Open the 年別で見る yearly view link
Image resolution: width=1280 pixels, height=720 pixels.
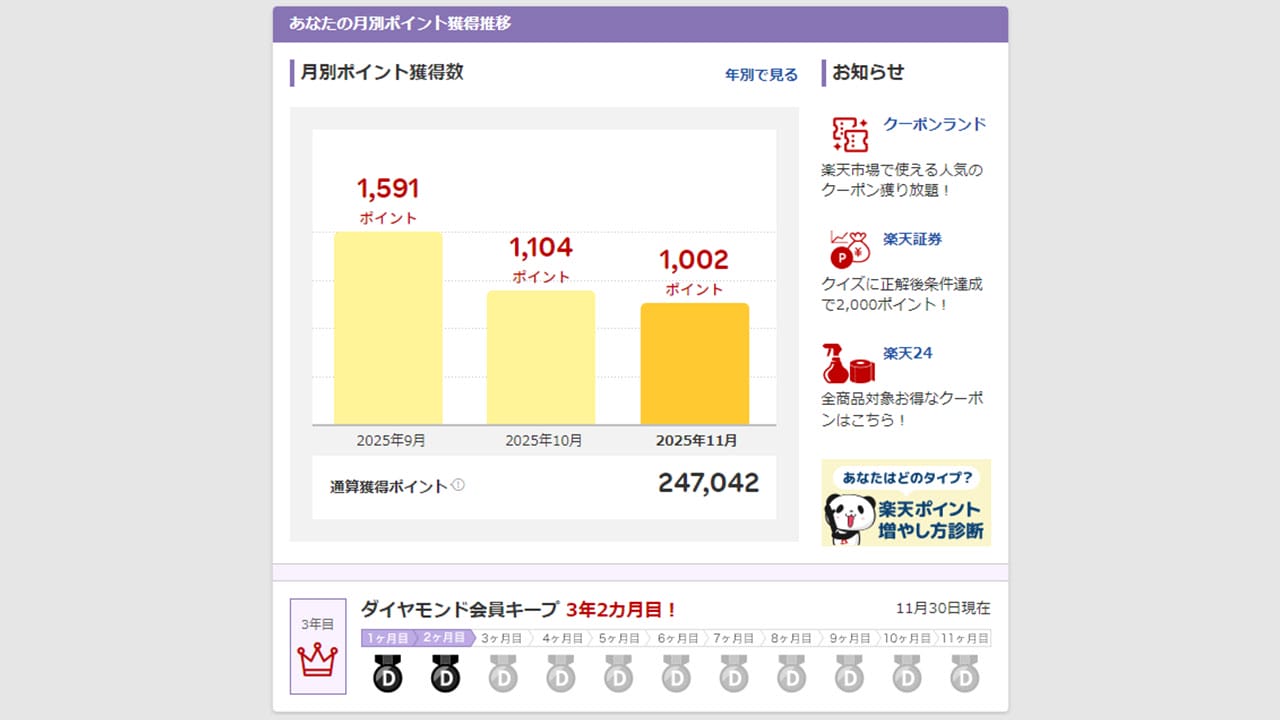coord(760,74)
